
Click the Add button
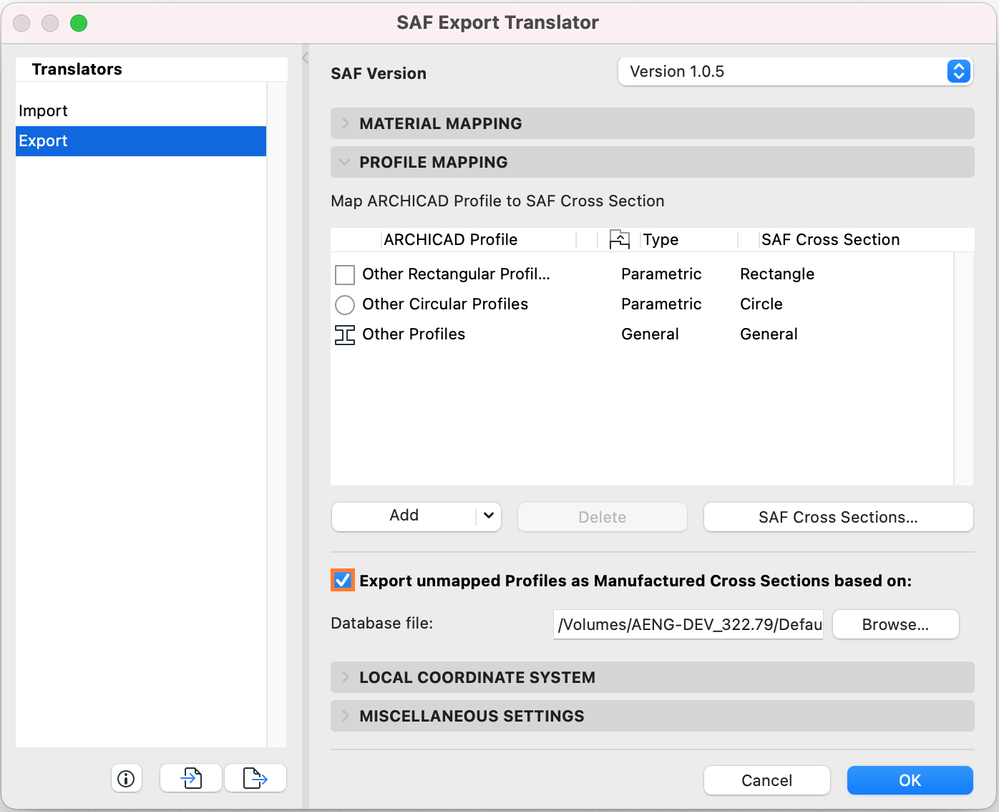click(x=404, y=516)
